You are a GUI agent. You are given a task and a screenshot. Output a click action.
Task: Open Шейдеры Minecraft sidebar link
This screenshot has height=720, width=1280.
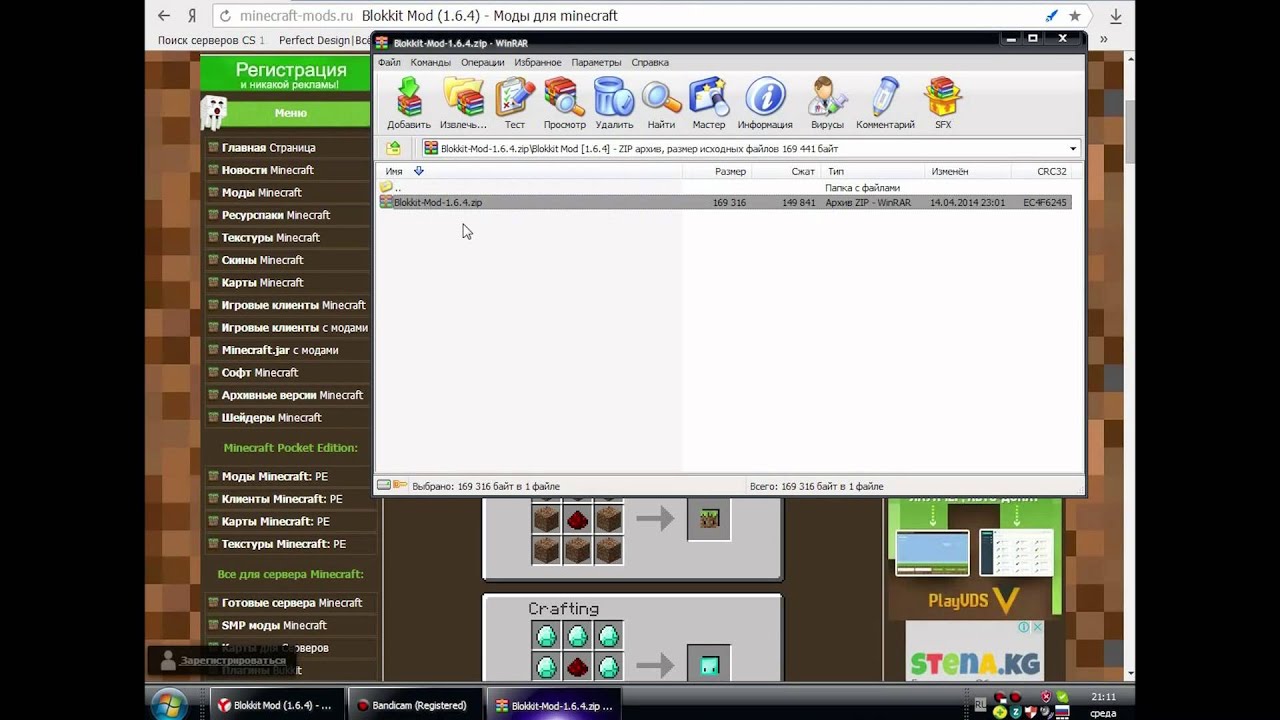point(271,417)
